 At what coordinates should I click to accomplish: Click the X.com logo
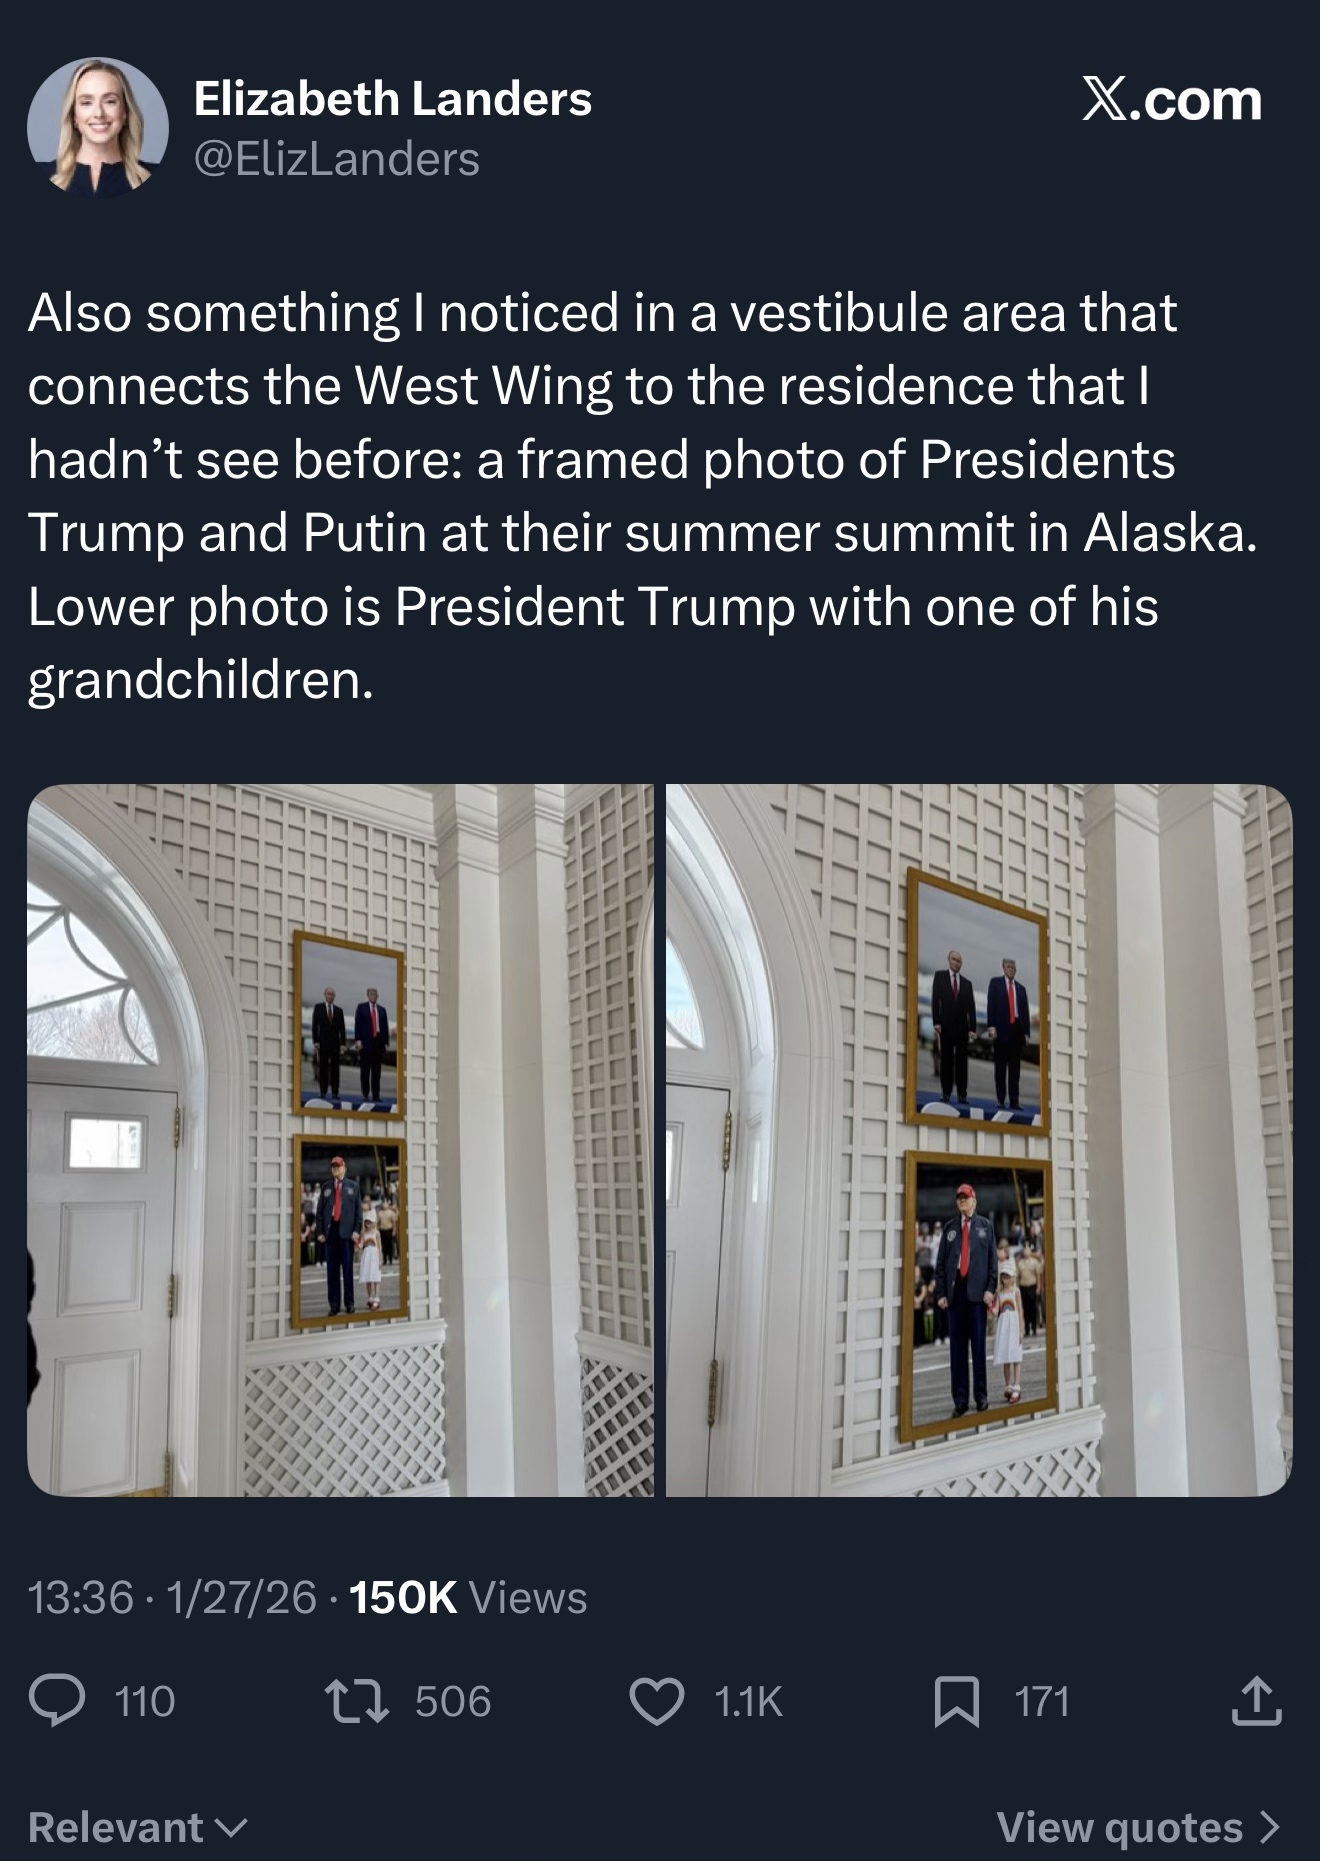1172,101
